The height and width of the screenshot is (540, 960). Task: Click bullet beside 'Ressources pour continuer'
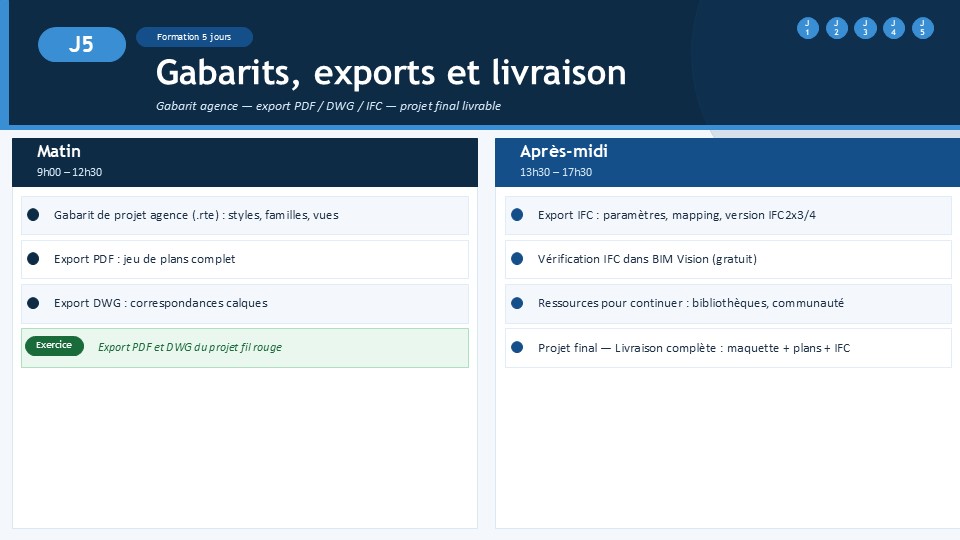pyautogui.click(x=517, y=303)
